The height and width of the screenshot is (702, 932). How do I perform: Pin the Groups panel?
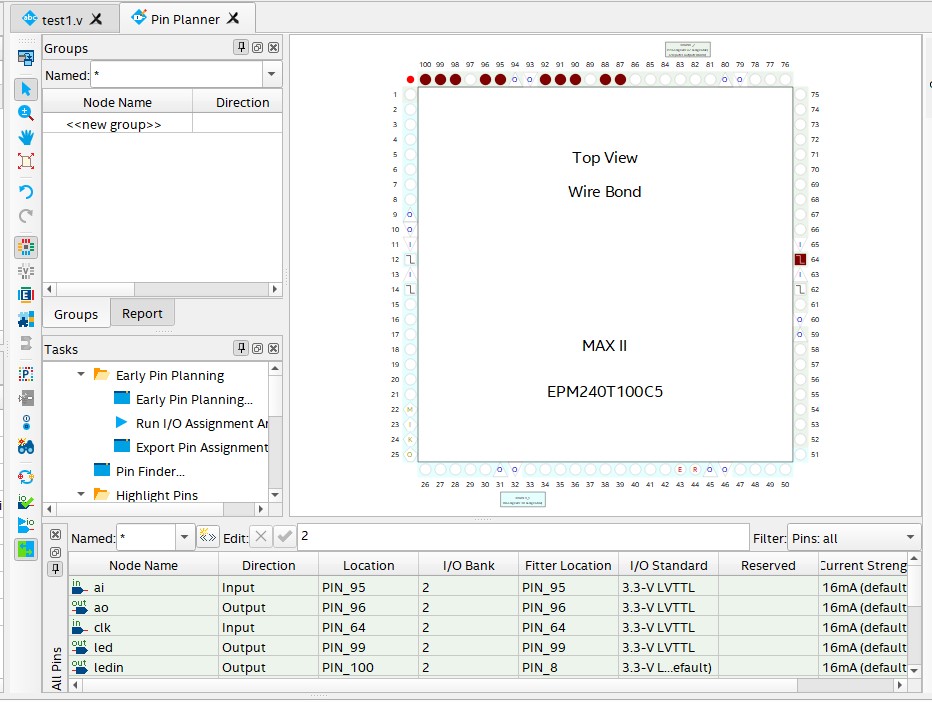pyautogui.click(x=241, y=47)
